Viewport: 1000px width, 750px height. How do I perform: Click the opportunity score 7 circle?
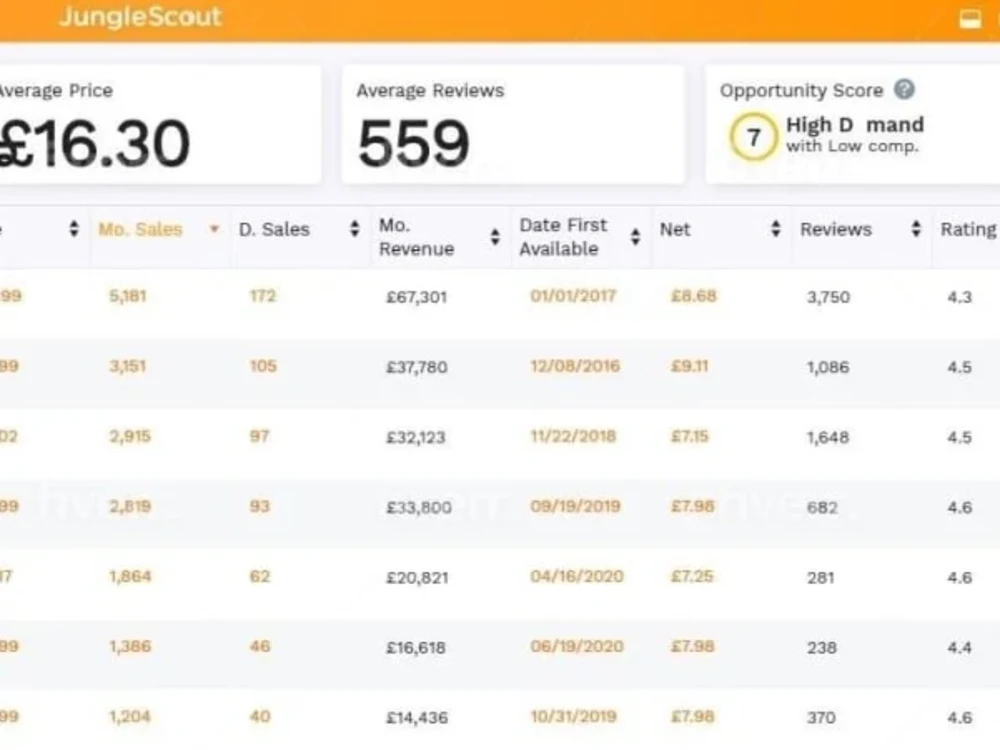point(753,136)
